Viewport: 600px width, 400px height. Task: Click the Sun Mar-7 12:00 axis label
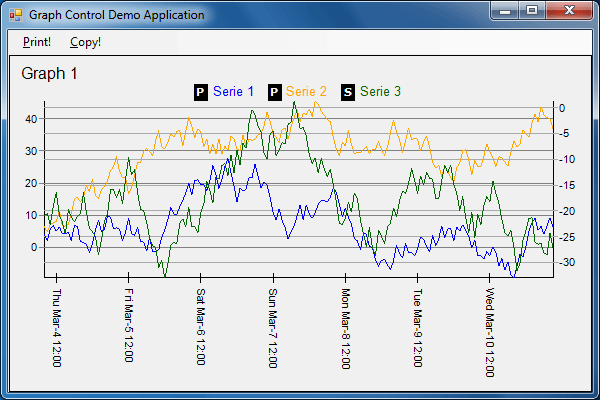(x=272, y=328)
